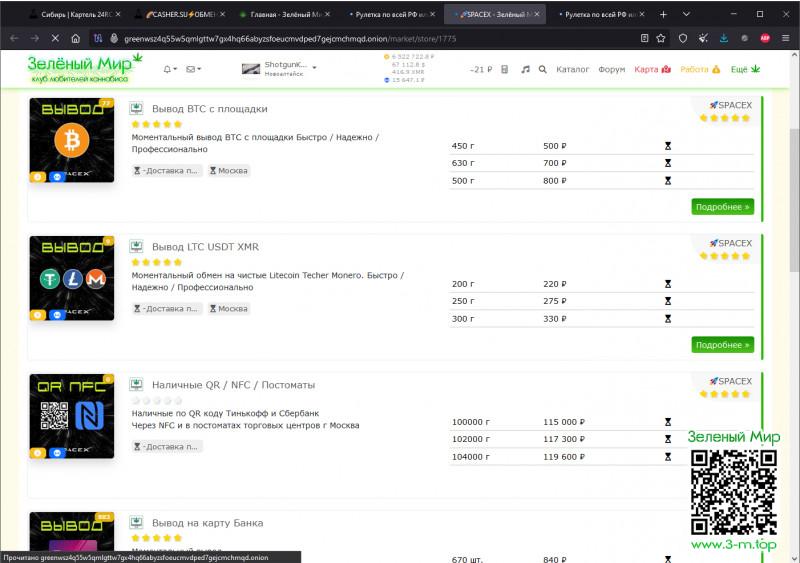Click the music note icon in header
This screenshot has height=563, width=800.
coord(525,70)
